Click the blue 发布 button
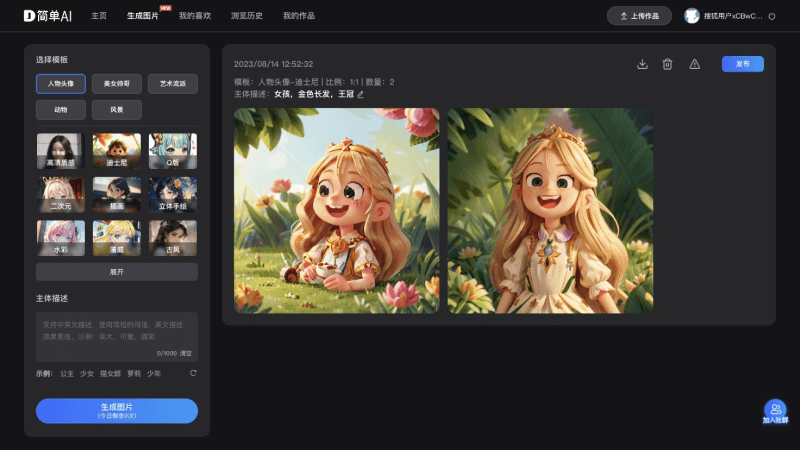 [x=742, y=64]
